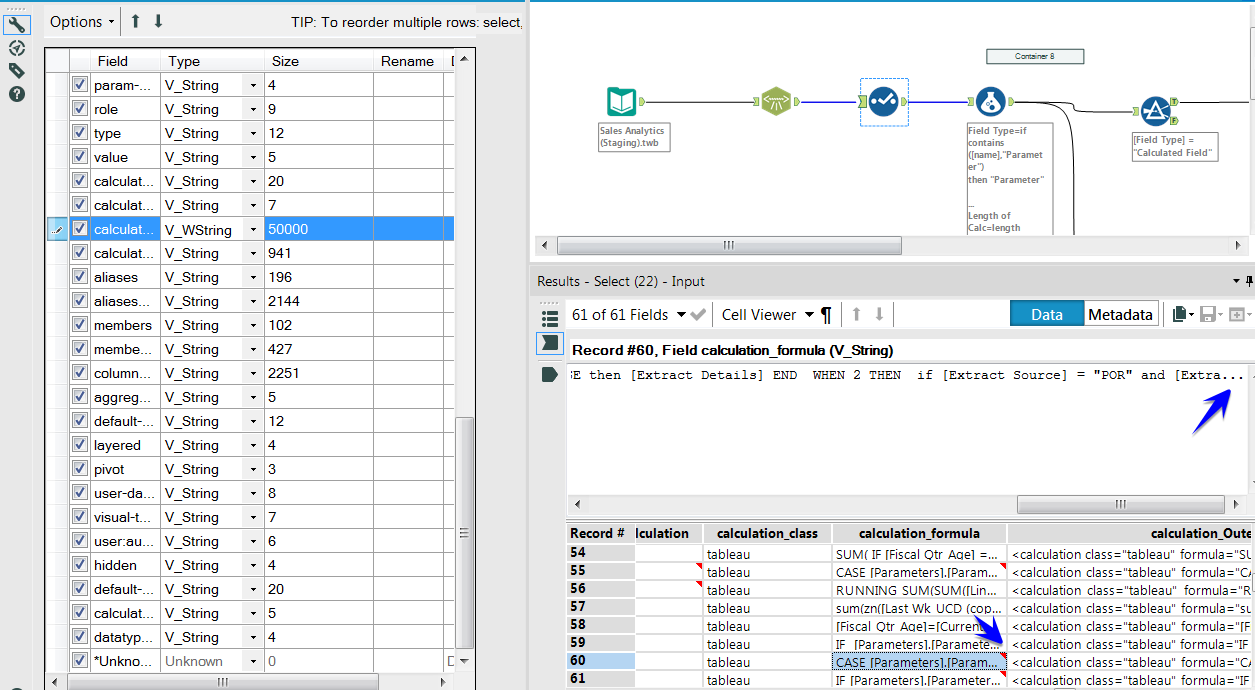
Task: Click the save results icon in Results pane
Action: tap(1210, 314)
